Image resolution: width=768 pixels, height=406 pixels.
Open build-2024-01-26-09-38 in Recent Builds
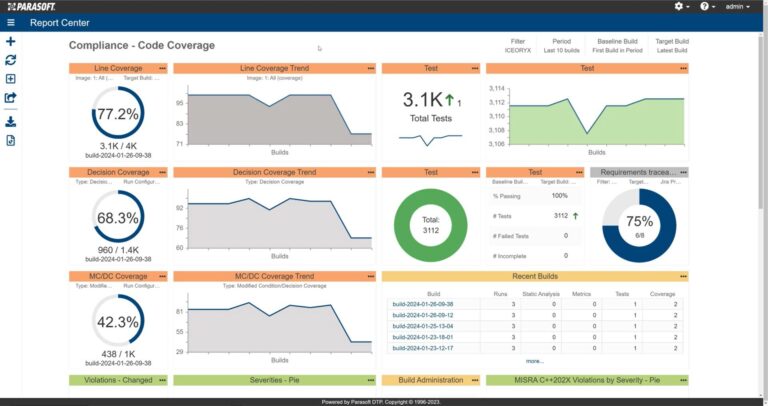(422, 304)
